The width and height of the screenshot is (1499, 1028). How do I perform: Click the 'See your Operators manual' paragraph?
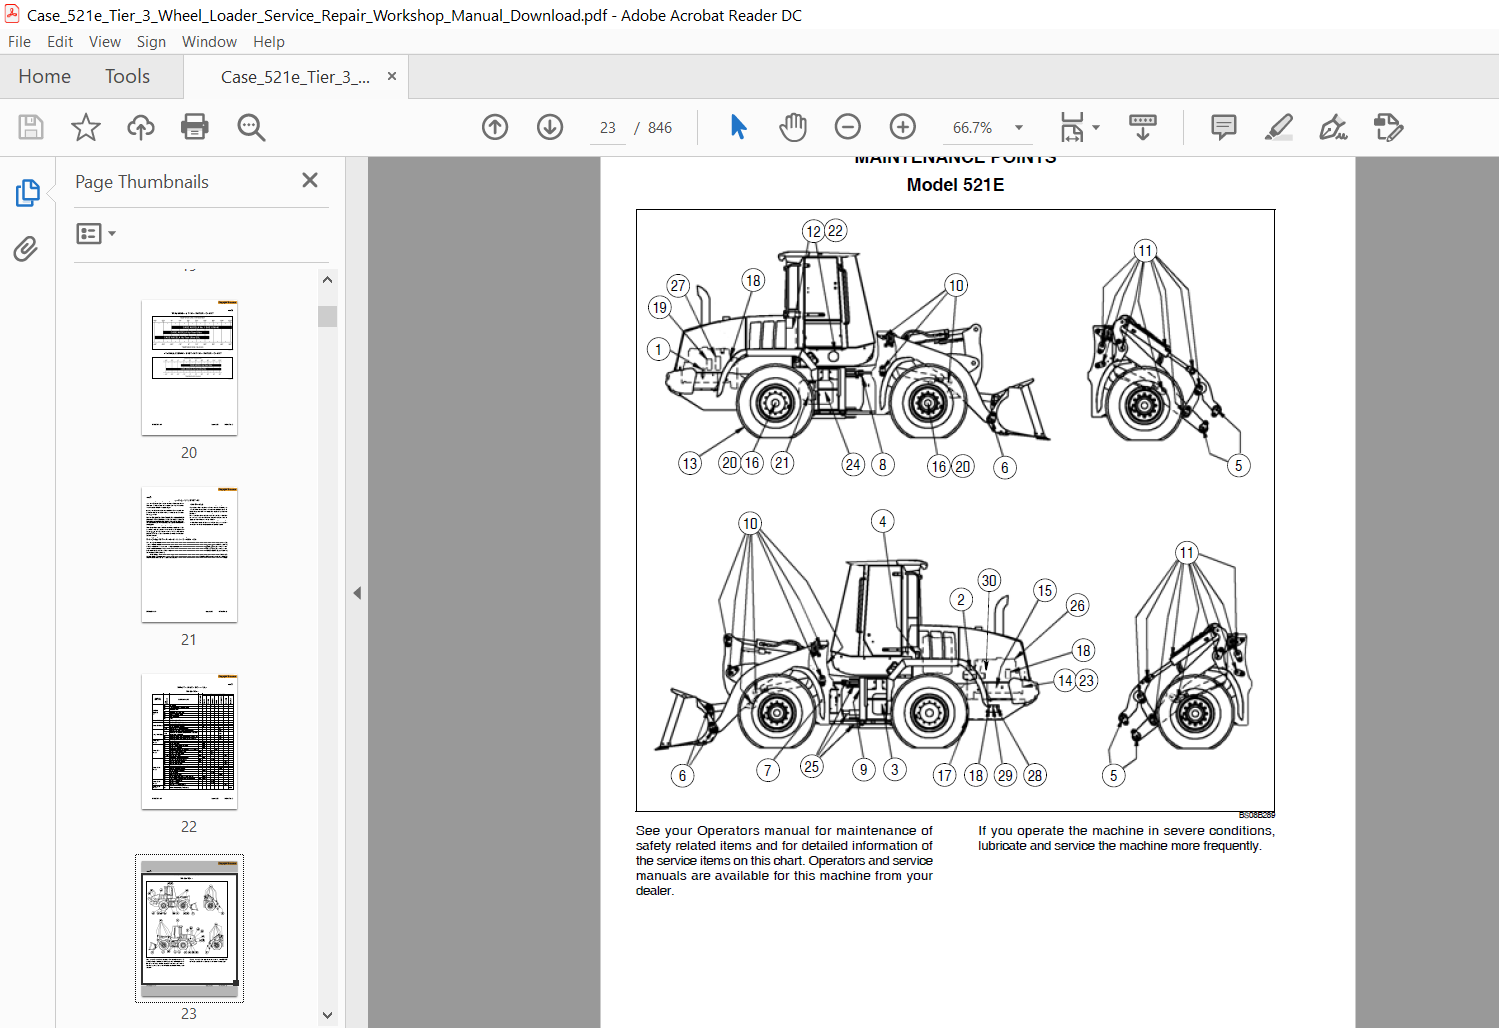pyautogui.click(x=784, y=860)
